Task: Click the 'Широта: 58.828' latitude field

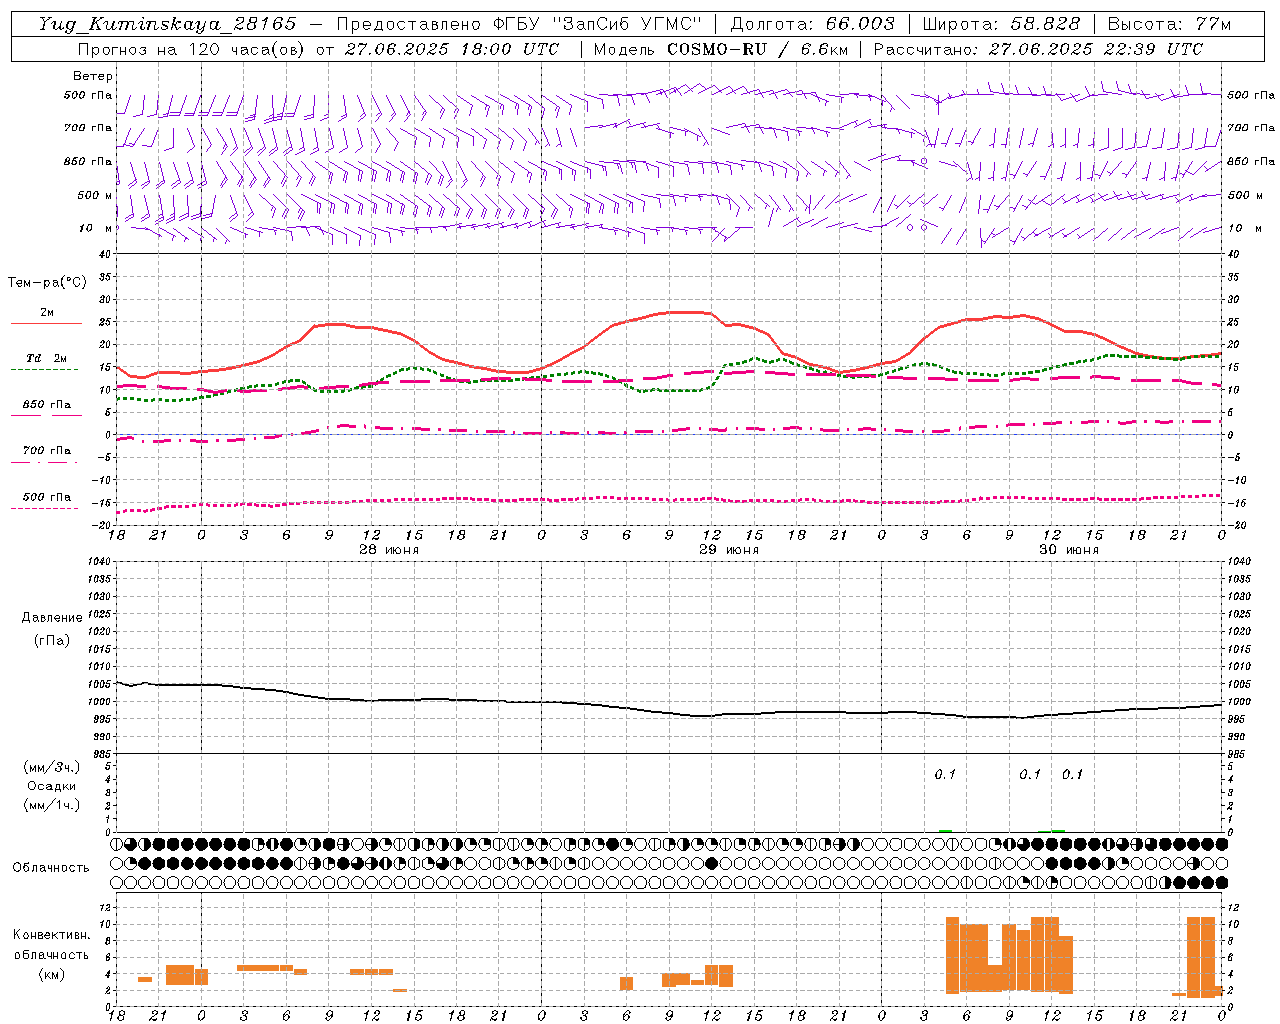Action: [1001, 24]
